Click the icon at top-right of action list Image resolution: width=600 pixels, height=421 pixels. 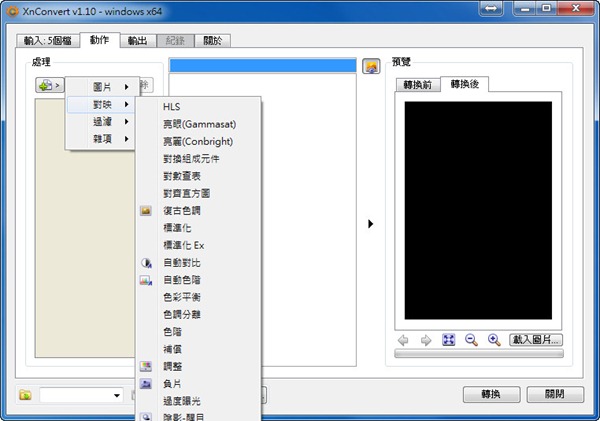tap(371, 66)
